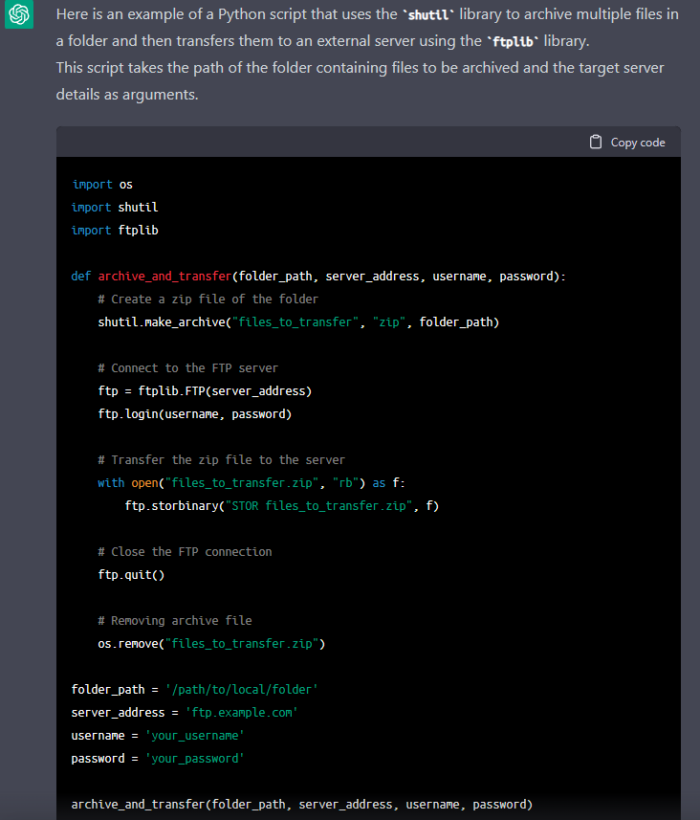Click the 'import shutil' code line
Viewport: 700px width, 820px height.
[x=115, y=207]
